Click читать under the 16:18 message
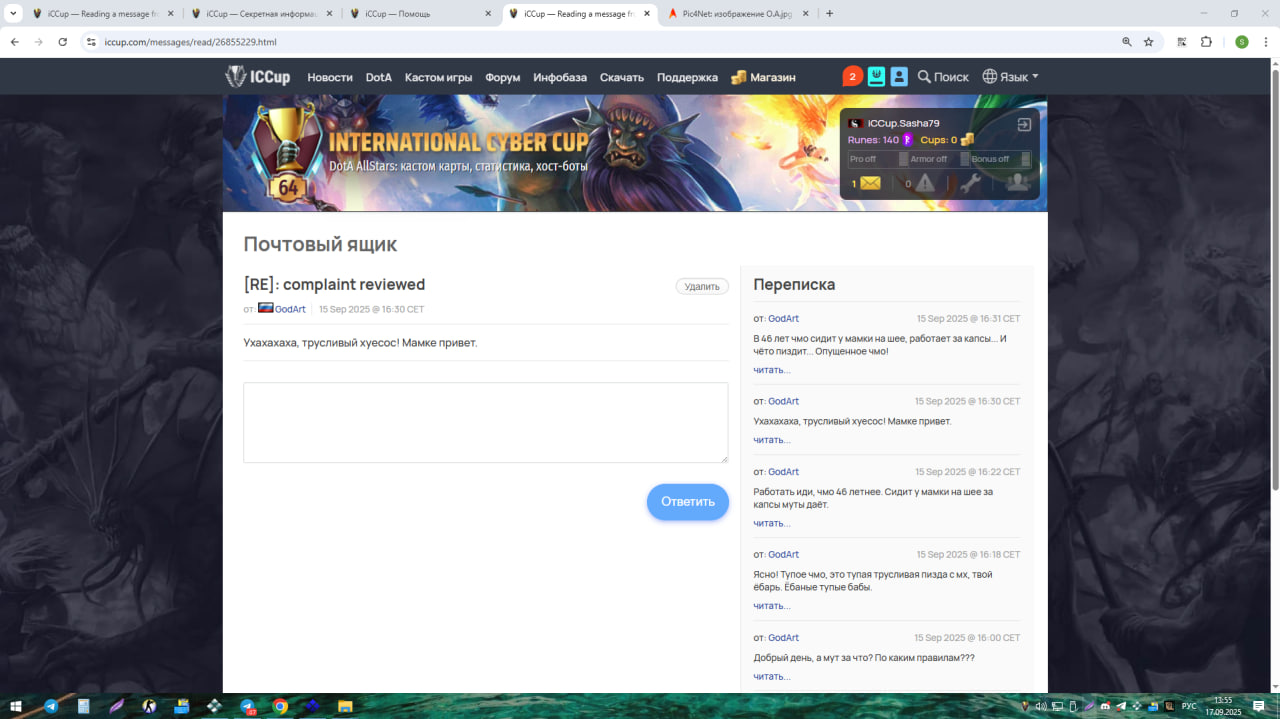Screen dimensions: 1280x719 click(772, 606)
